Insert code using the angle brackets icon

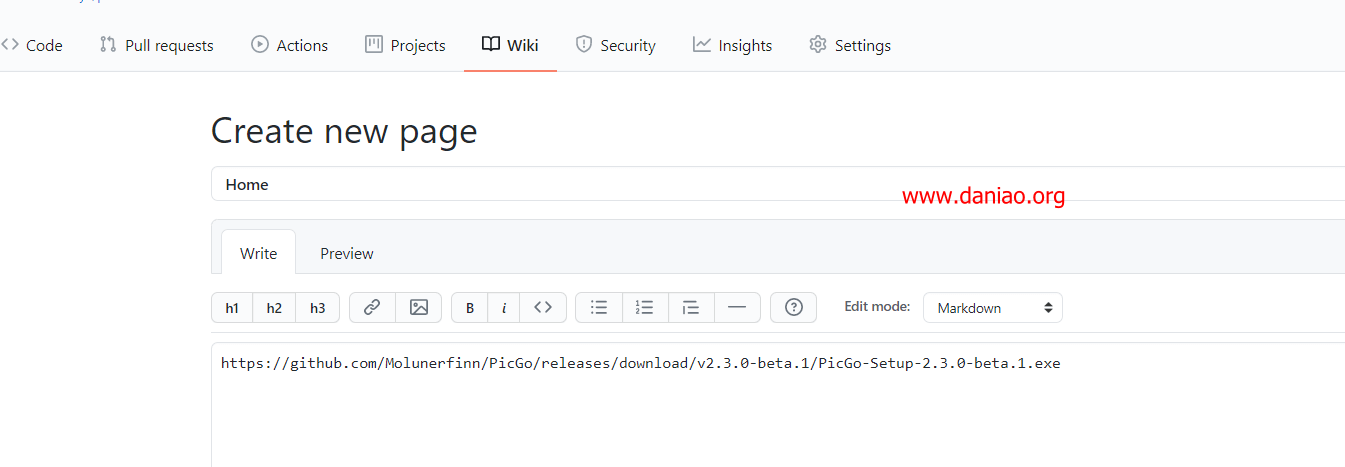543,308
